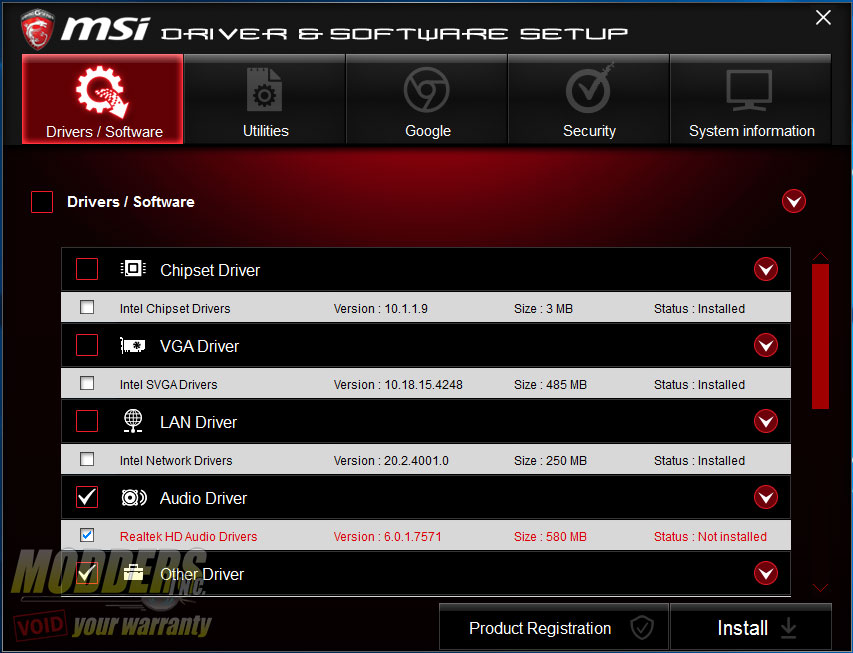This screenshot has width=853, height=653.
Task: Check the Chipset Driver category checkbox
Action: coord(87,269)
